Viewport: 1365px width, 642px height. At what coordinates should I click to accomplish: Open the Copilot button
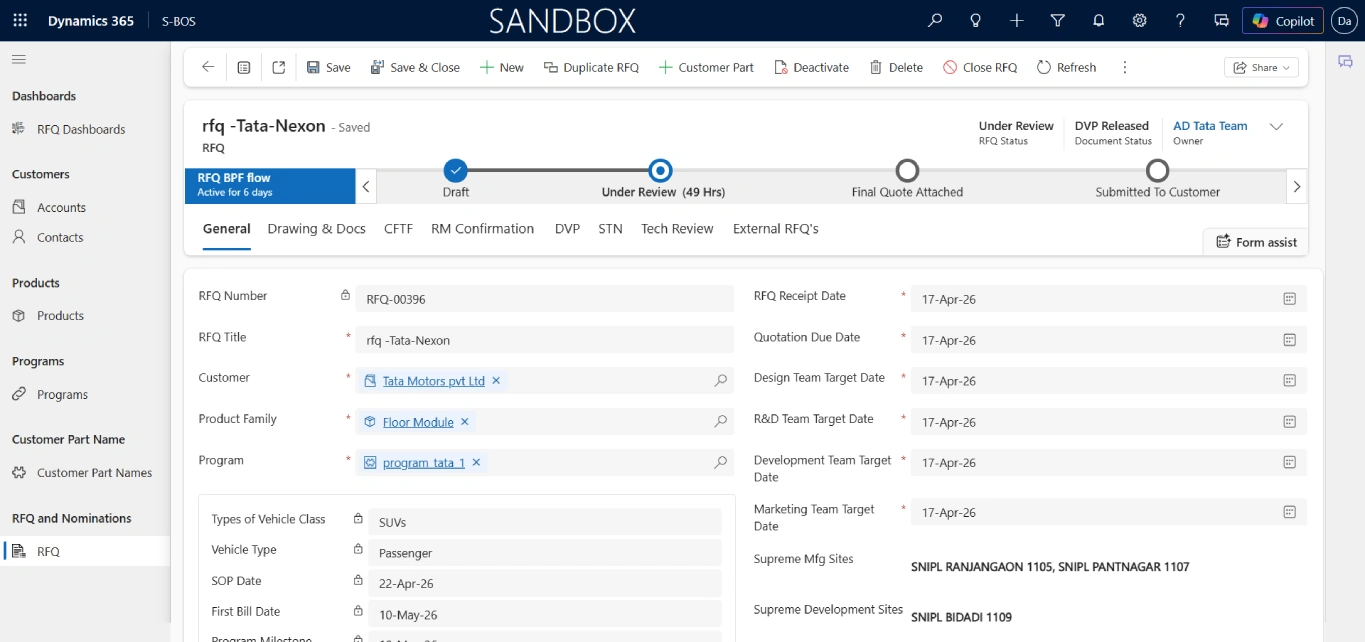[1283, 20]
